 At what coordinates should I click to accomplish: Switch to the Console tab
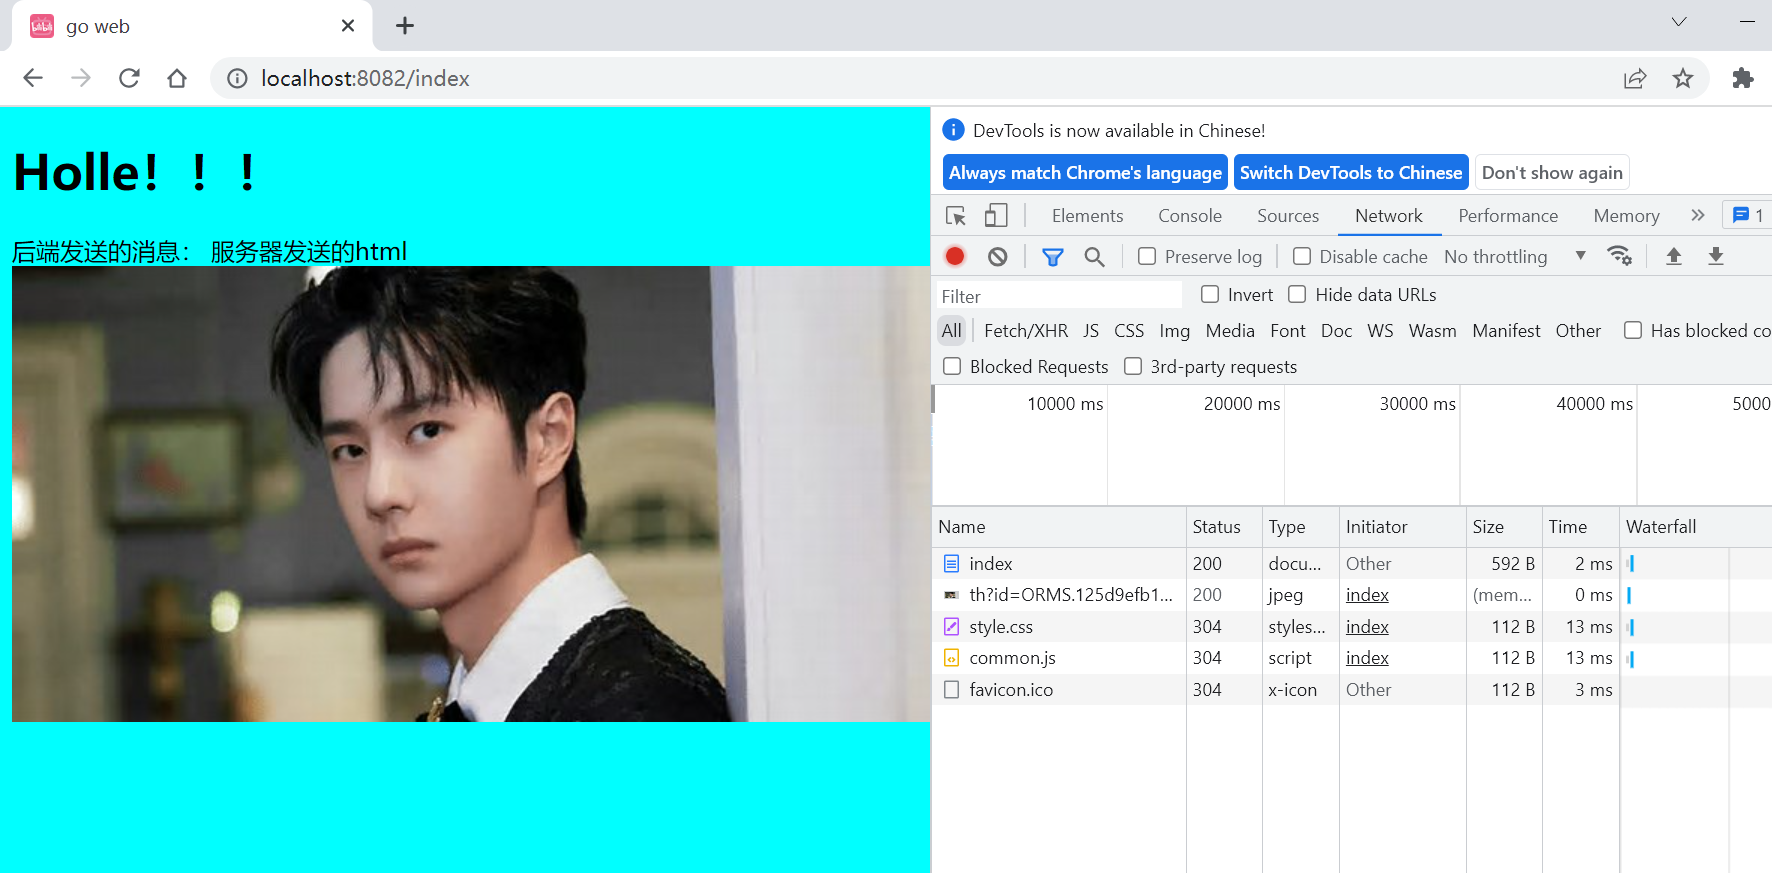(1190, 216)
